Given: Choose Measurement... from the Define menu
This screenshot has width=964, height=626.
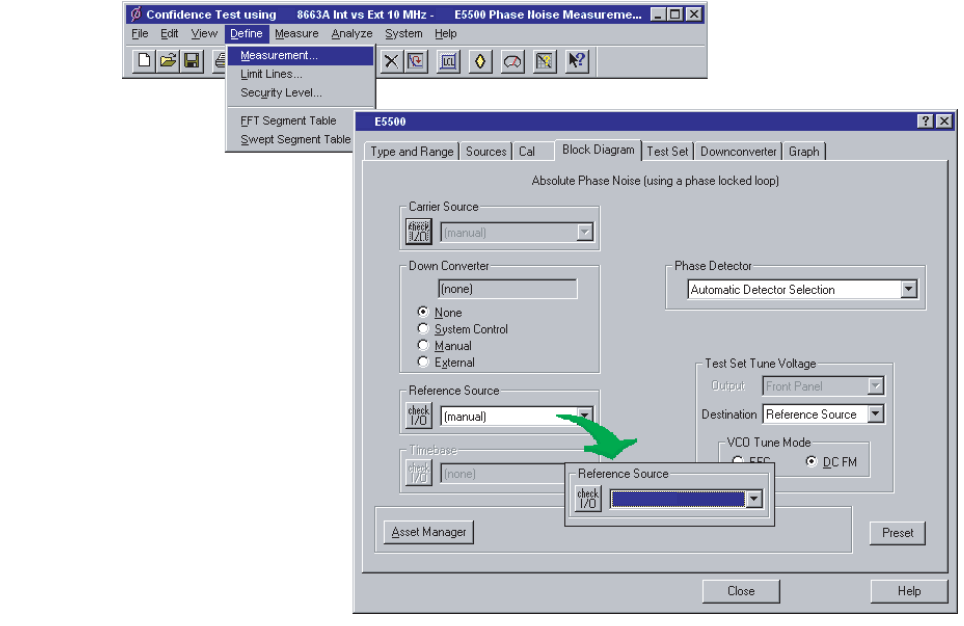Looking at the screenshot, I should click(x=301, y=55).
